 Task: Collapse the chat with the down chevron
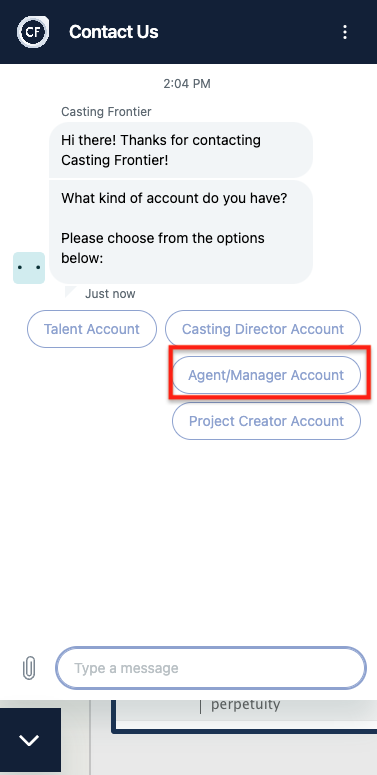coord(30,740)
